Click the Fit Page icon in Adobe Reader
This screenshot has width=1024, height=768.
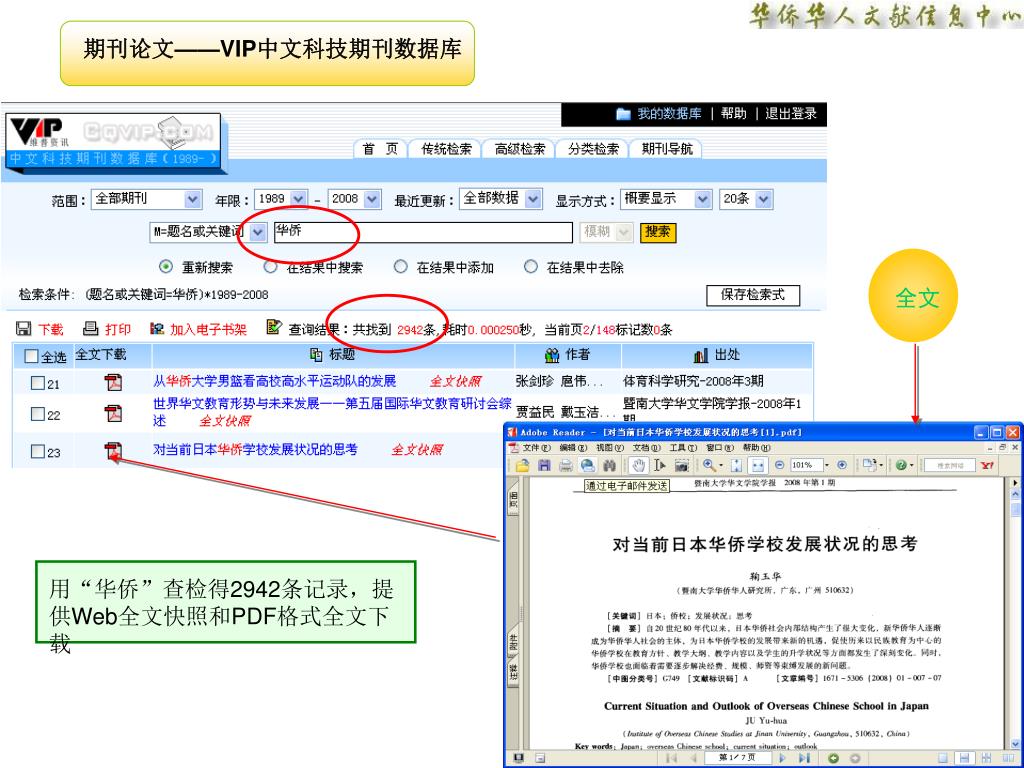coord(737,465)
